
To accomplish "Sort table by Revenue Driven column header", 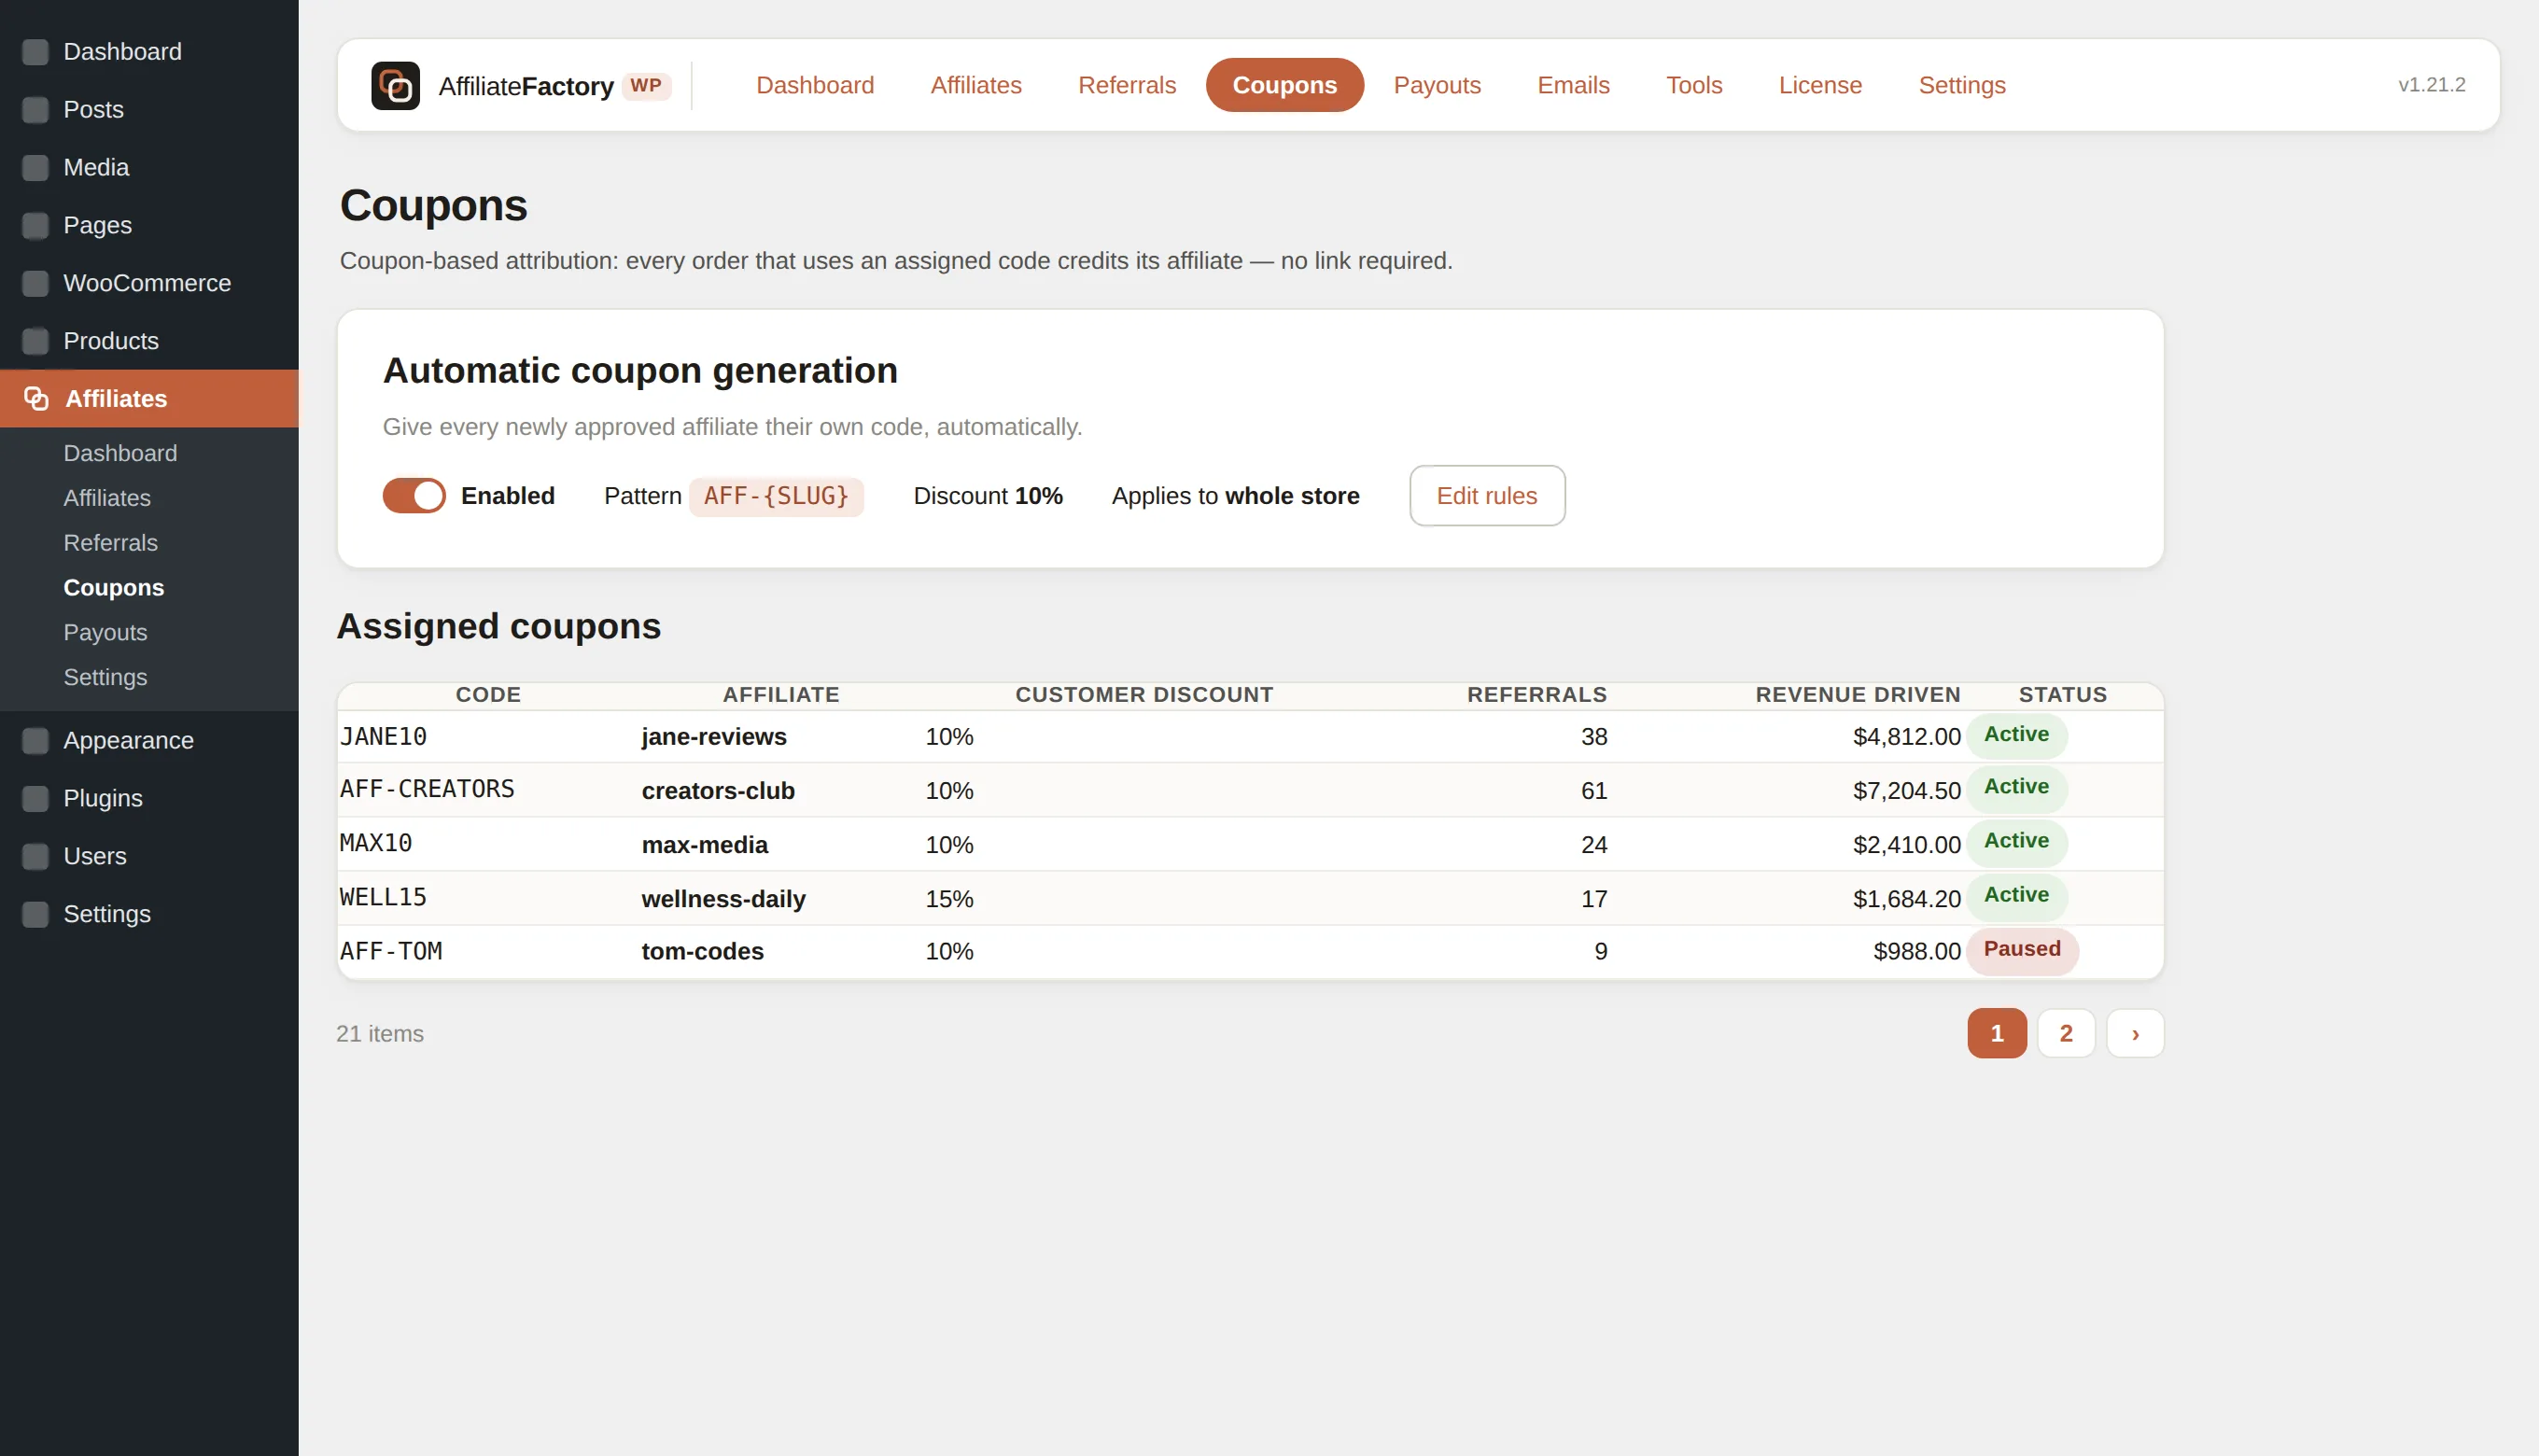I will [x=1857, y=695].
